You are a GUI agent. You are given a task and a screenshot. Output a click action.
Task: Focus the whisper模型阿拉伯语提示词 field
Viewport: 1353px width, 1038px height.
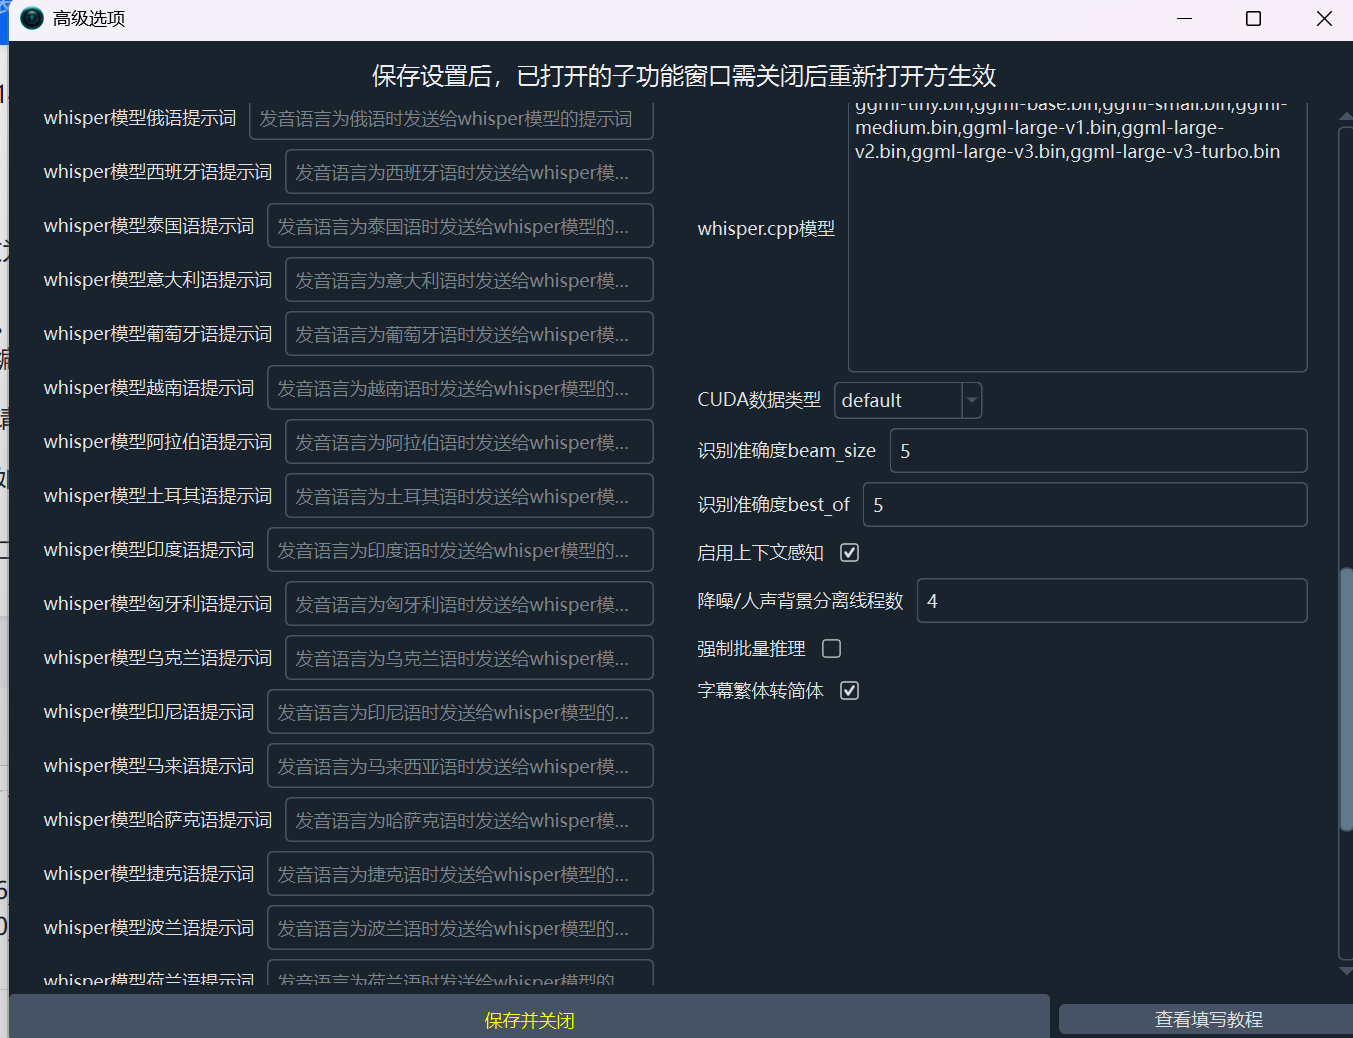tap(468, 441)
